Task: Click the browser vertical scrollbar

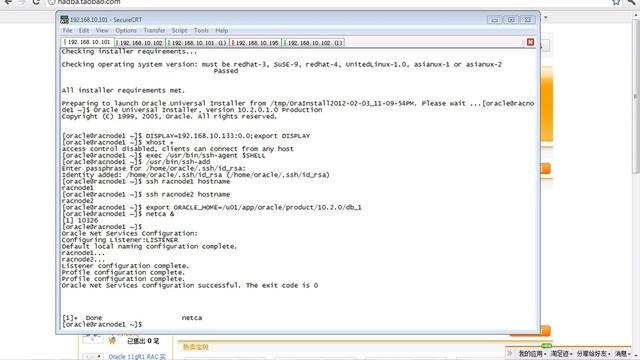Action: pos(636,96)
